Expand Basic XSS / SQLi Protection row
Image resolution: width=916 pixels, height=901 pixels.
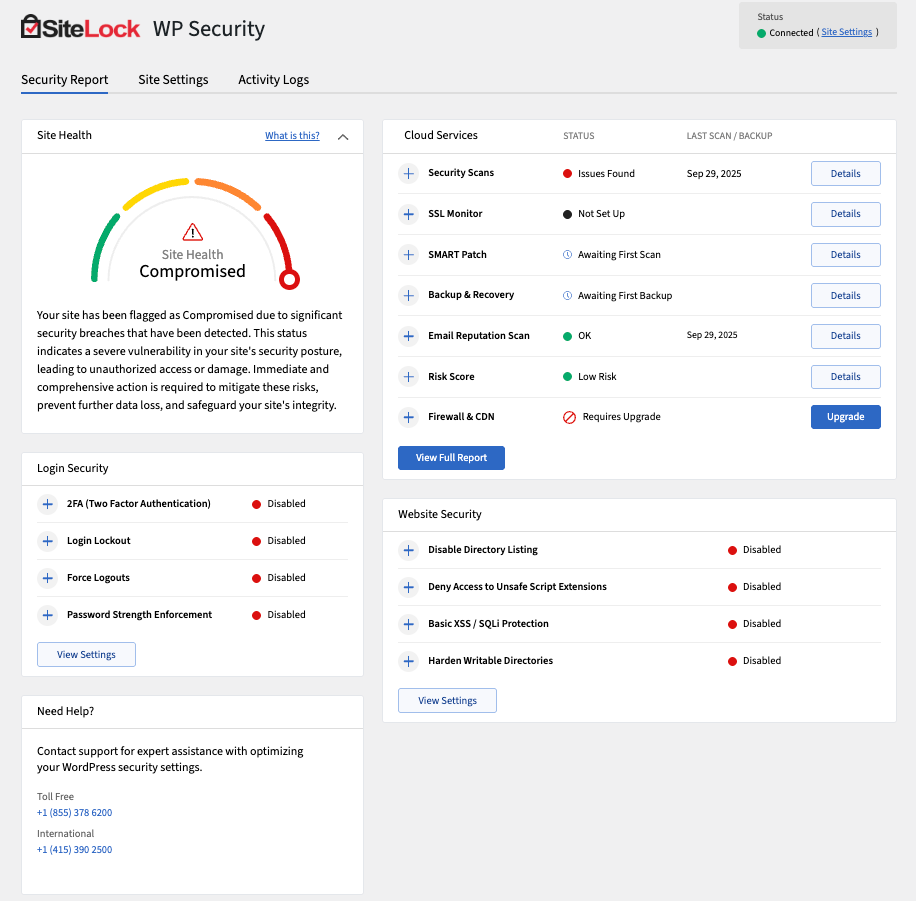[408, 625]
